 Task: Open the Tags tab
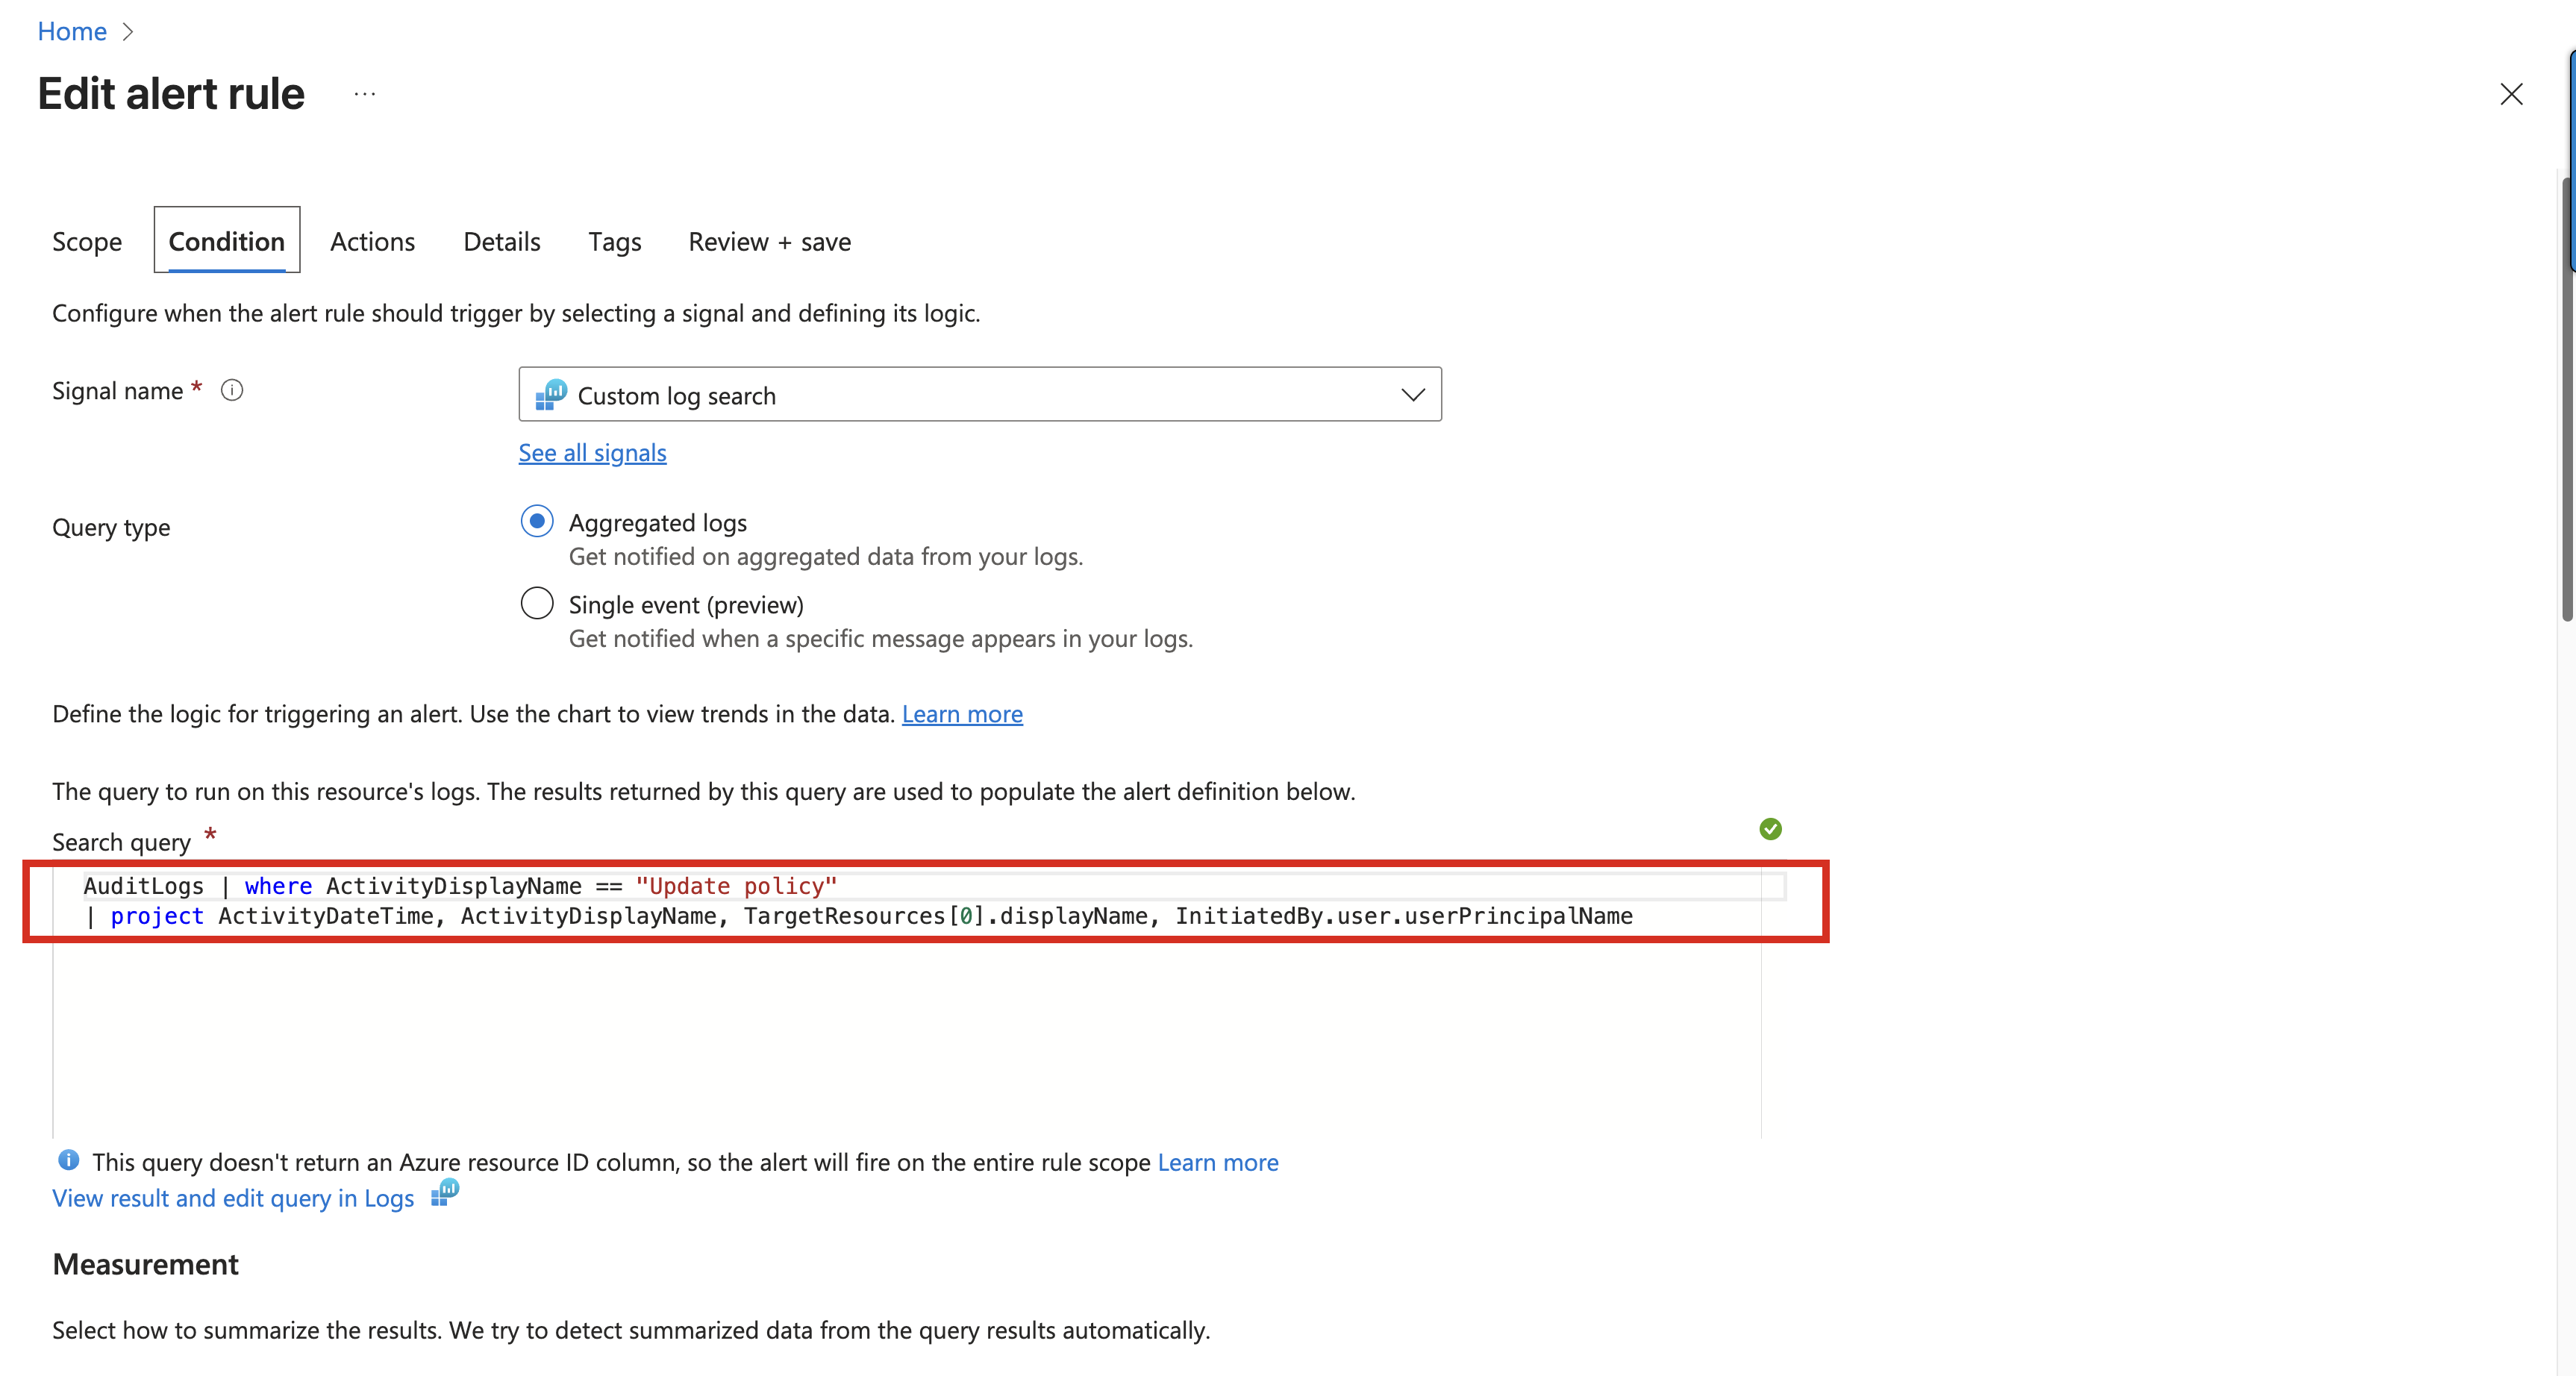click(x=615, y=242)
